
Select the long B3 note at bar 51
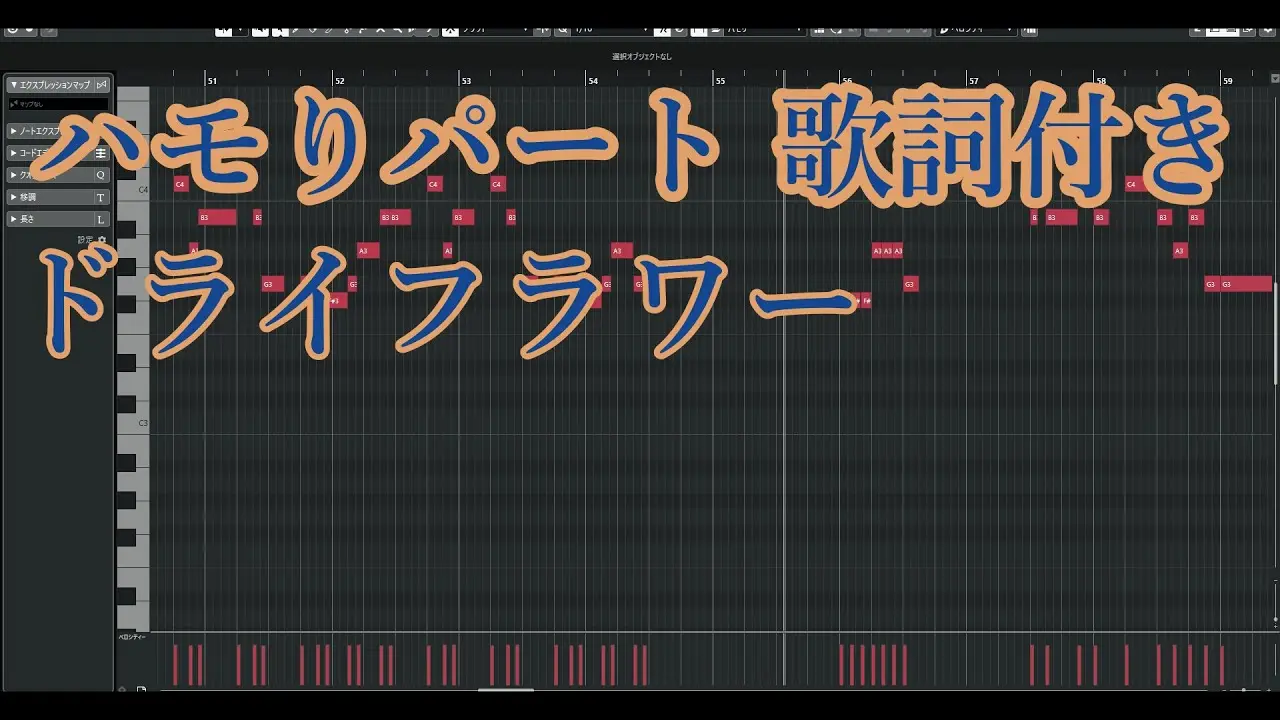[217, 217]
